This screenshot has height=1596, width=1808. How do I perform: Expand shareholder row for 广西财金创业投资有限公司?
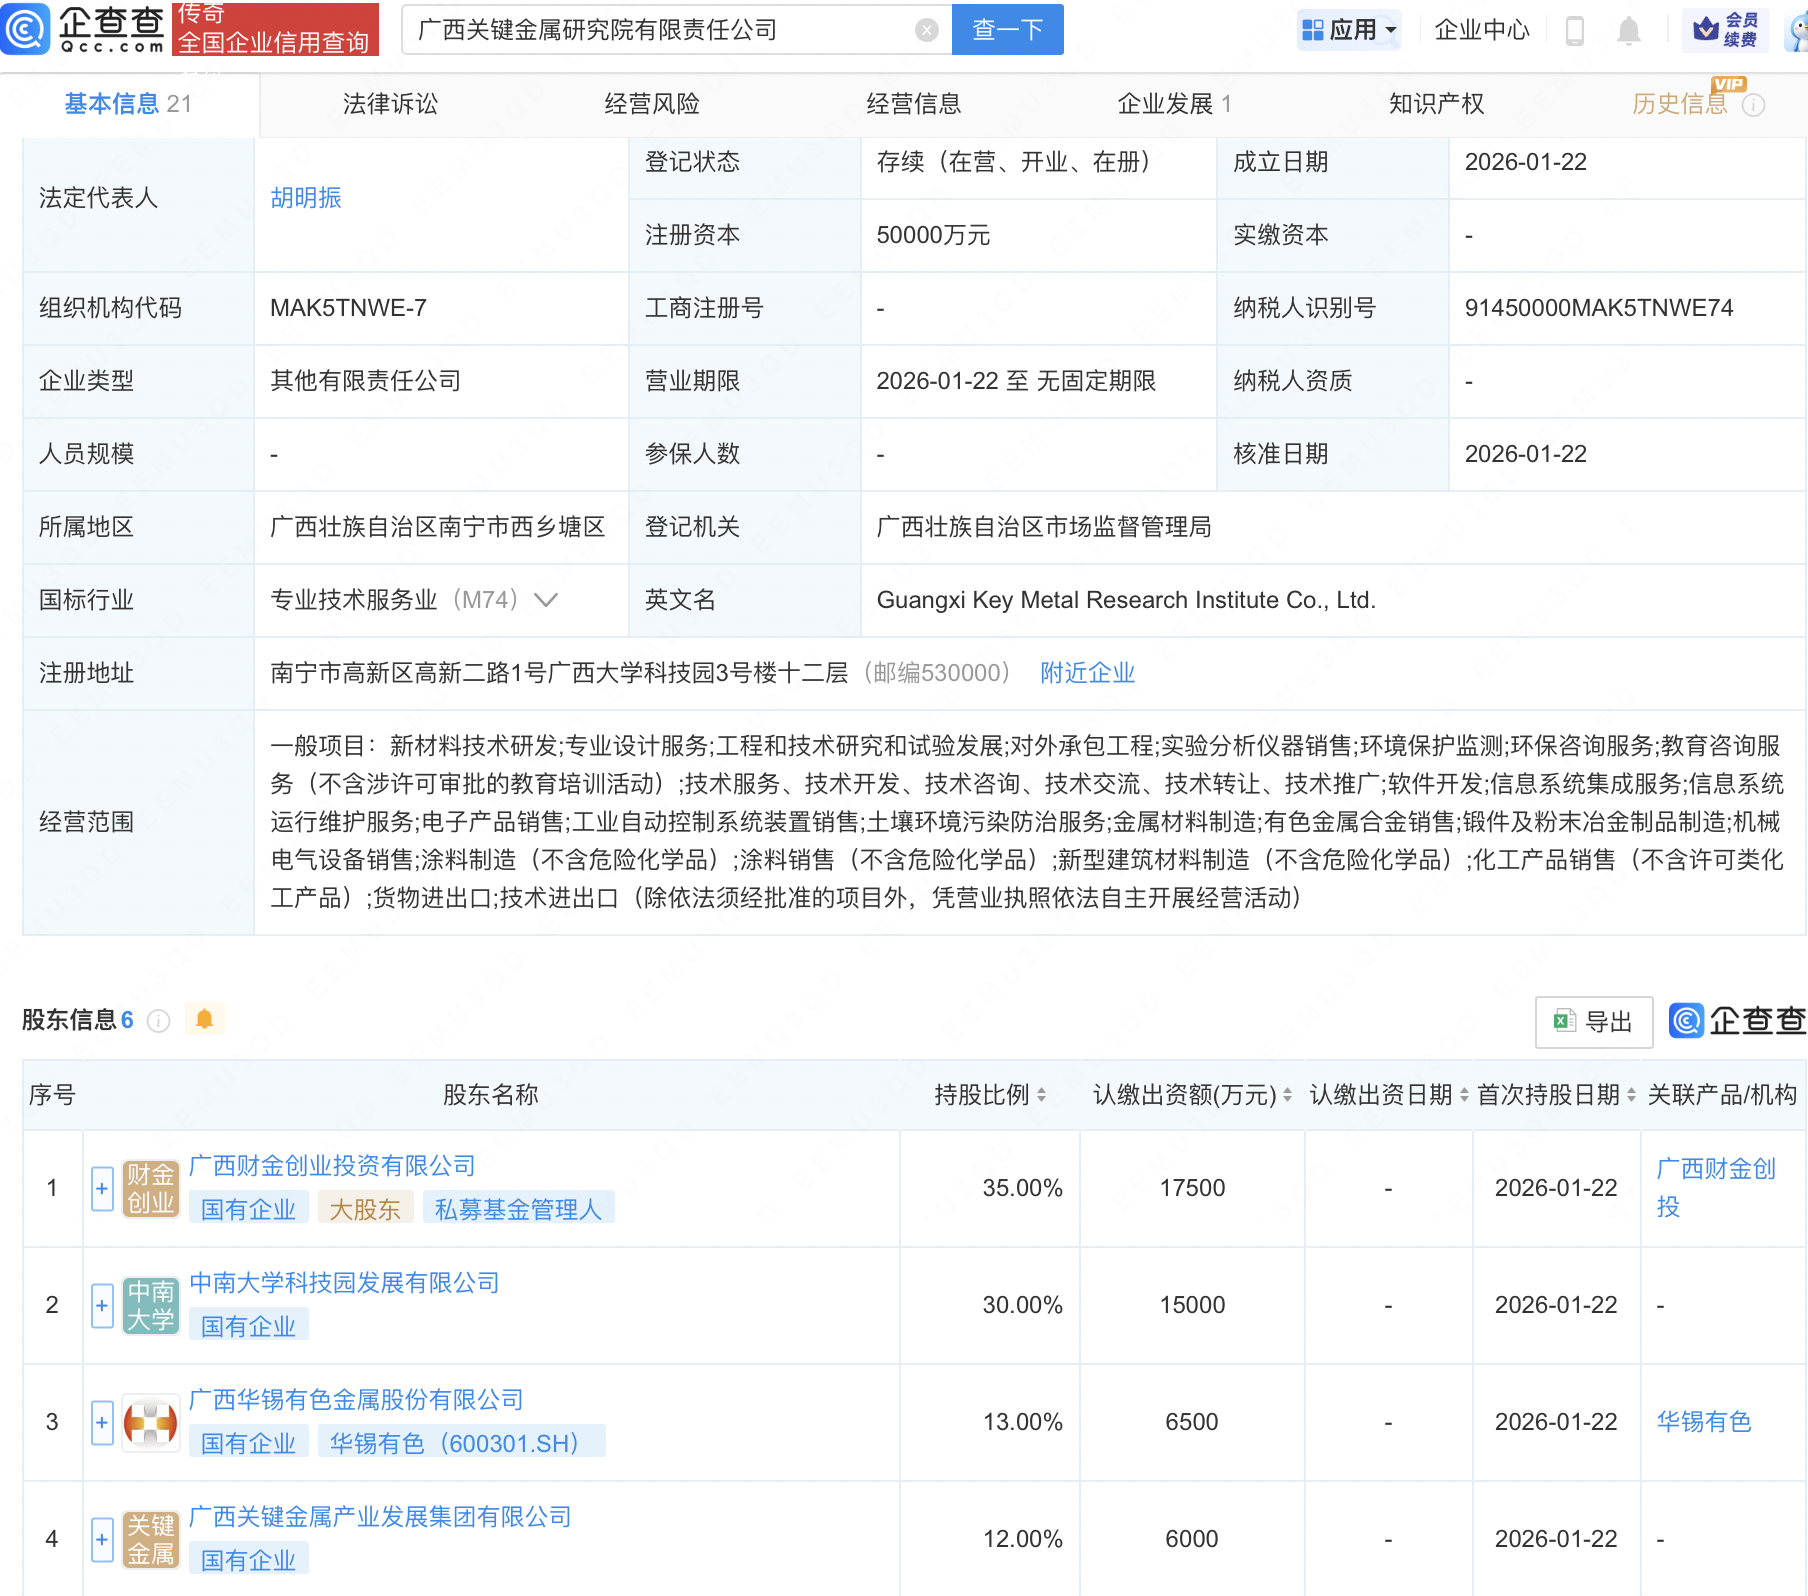pyautogui.click(x=101, y=1189)
